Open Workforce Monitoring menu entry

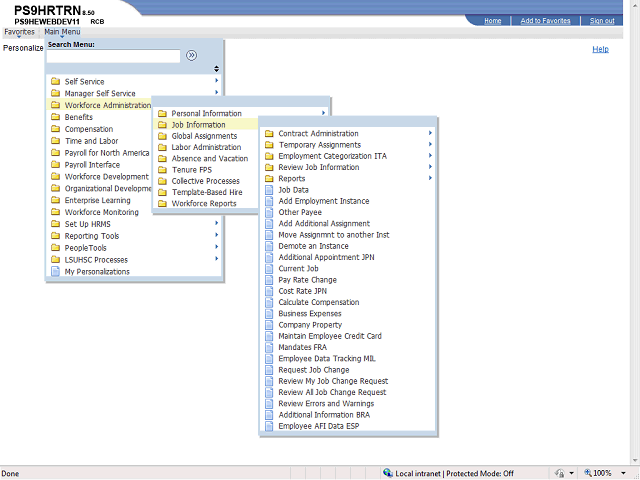pyautogui.click(x=102, y=212)
